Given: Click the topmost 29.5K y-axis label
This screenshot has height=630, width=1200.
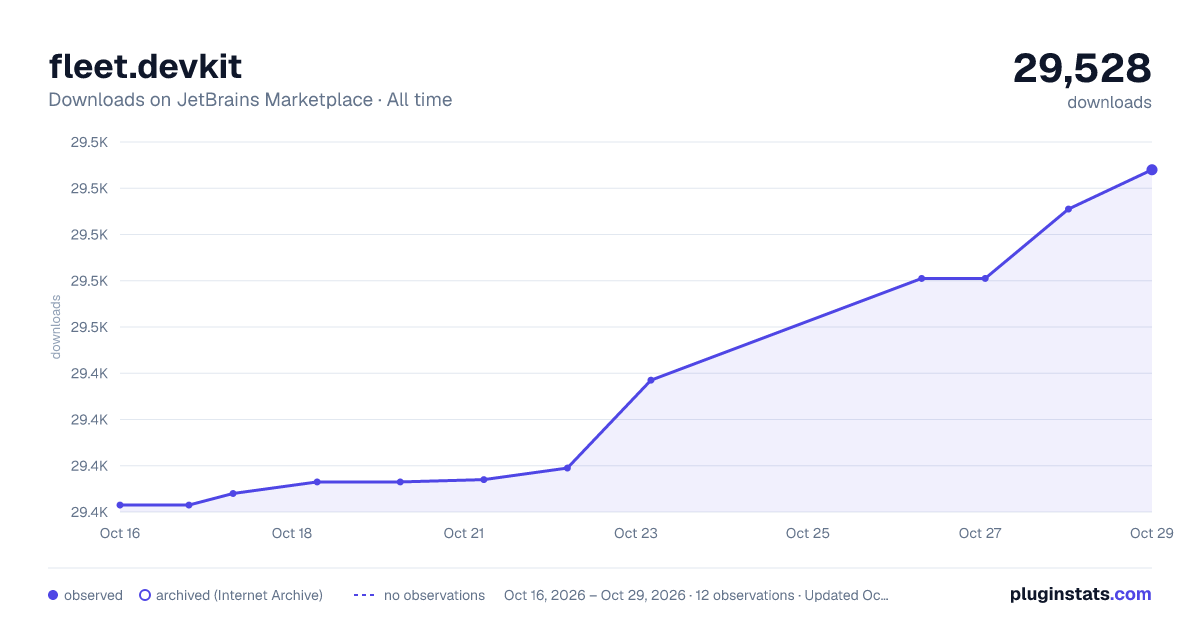Looking at the screenshot, I should point(89,142).
